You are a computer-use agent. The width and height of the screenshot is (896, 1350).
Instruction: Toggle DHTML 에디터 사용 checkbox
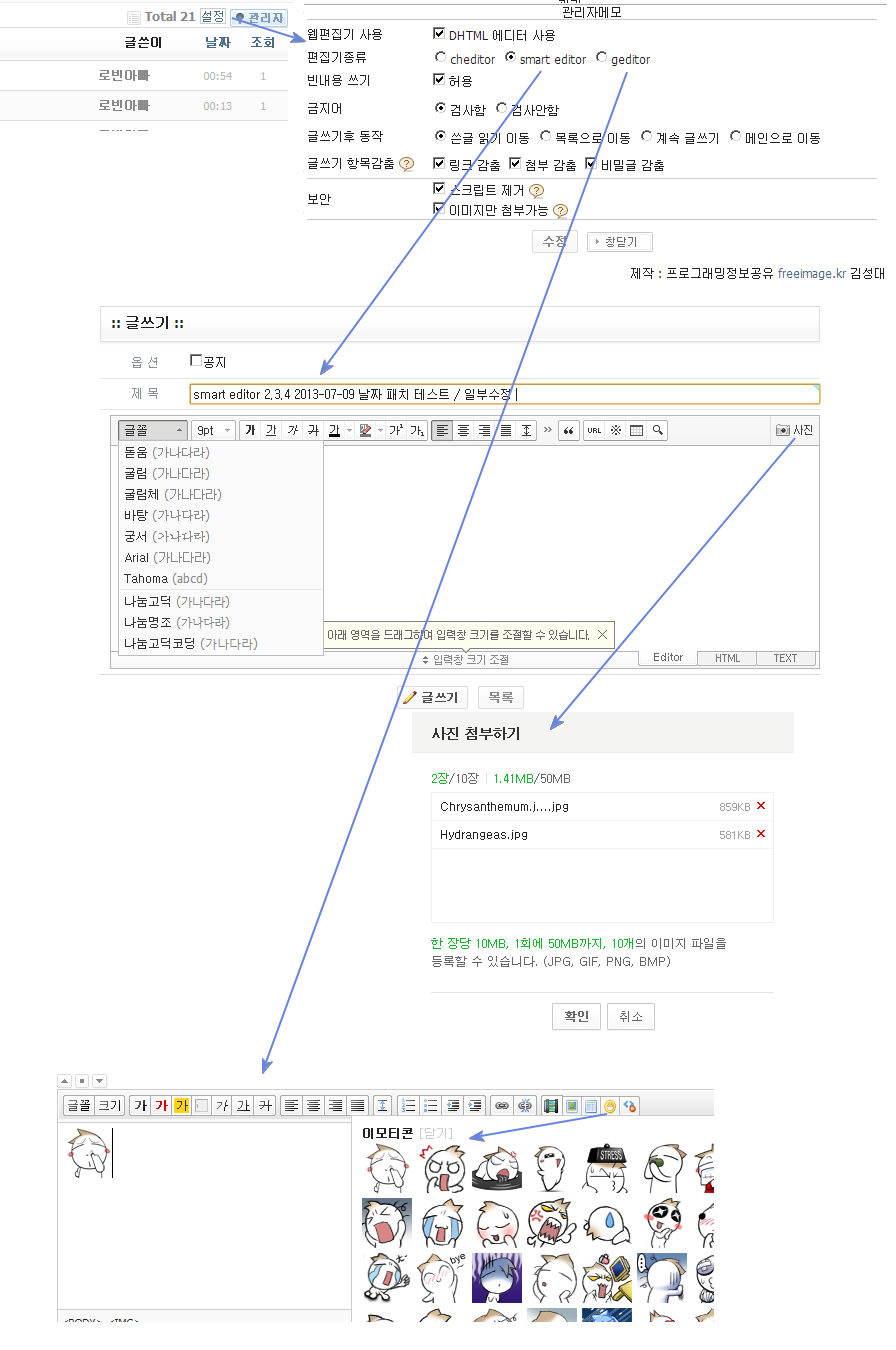439,33
